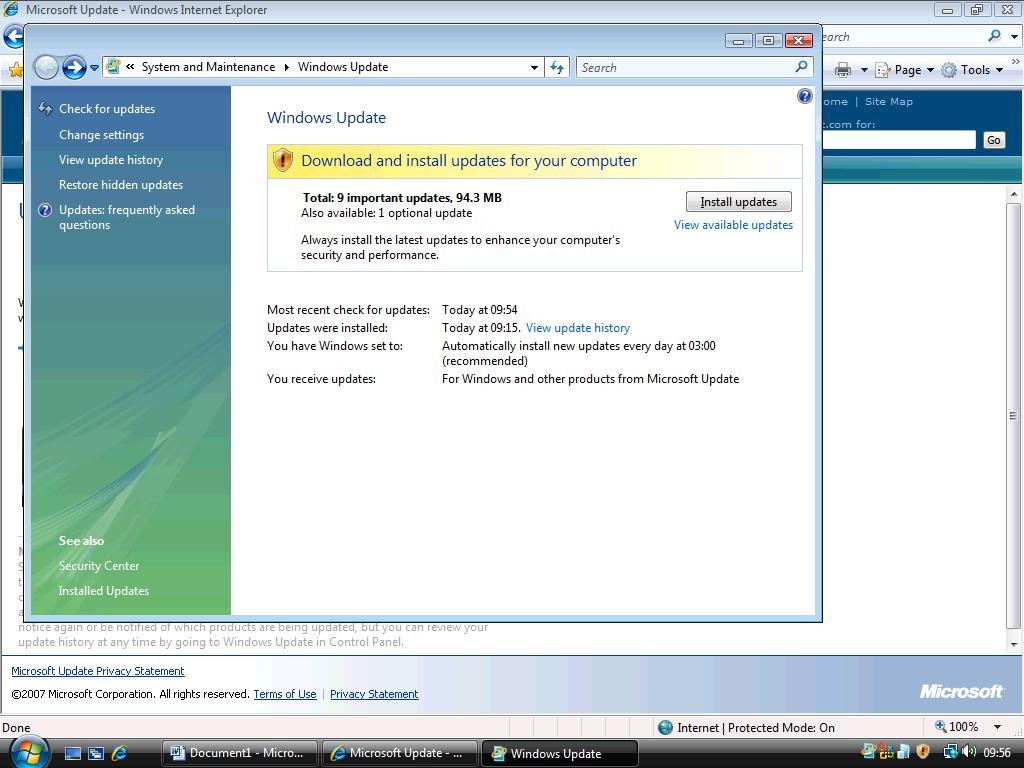The width and height of the screenshot is (1024, 768).
Task: Click the network tray icon
Action: coord(950,752)
